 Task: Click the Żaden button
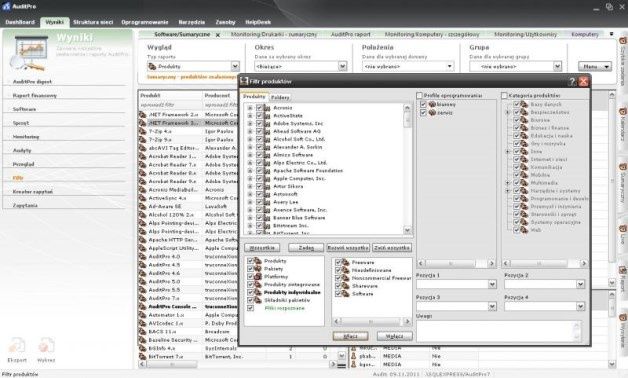pyautogui.click(x=306, y=248)
